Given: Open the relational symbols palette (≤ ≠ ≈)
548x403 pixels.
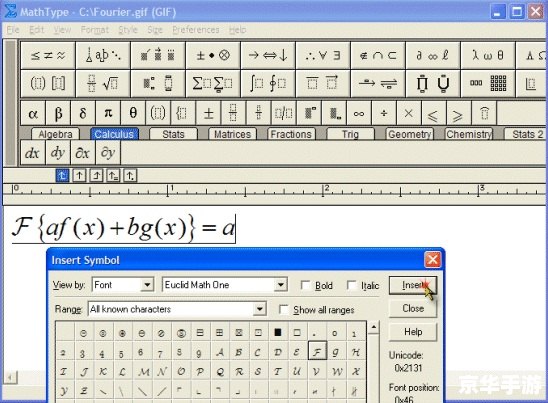Looking at the screenshot, I should coord(48,55).
